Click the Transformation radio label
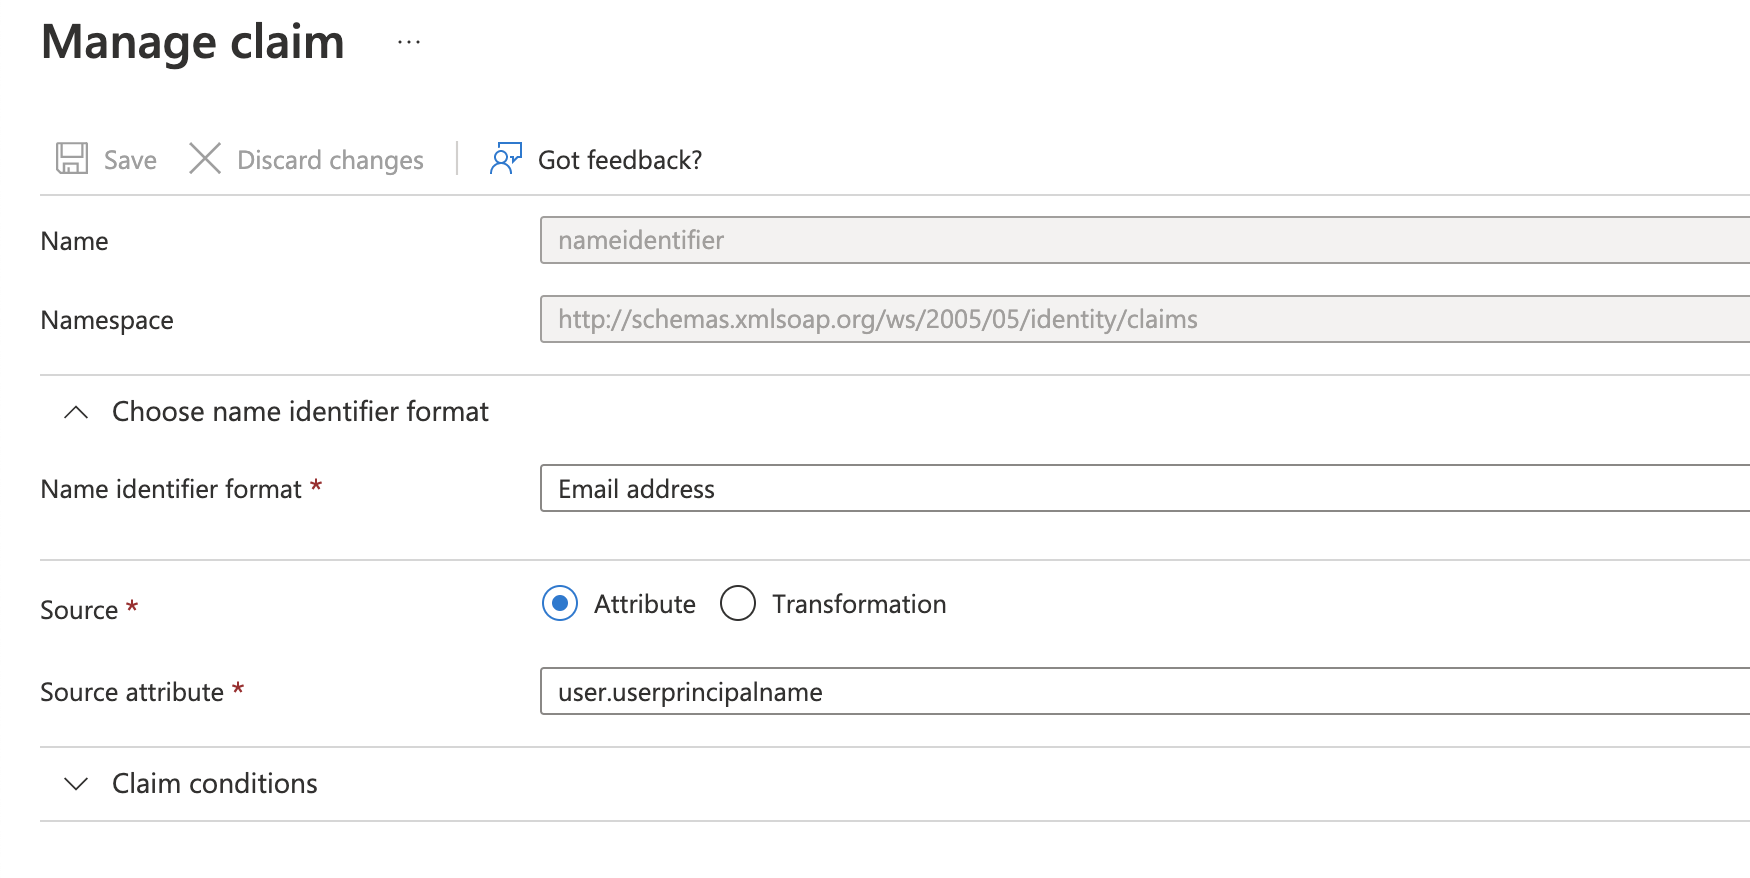The width and height of the screenshot is (1750, 878). [x=858, y=604]
